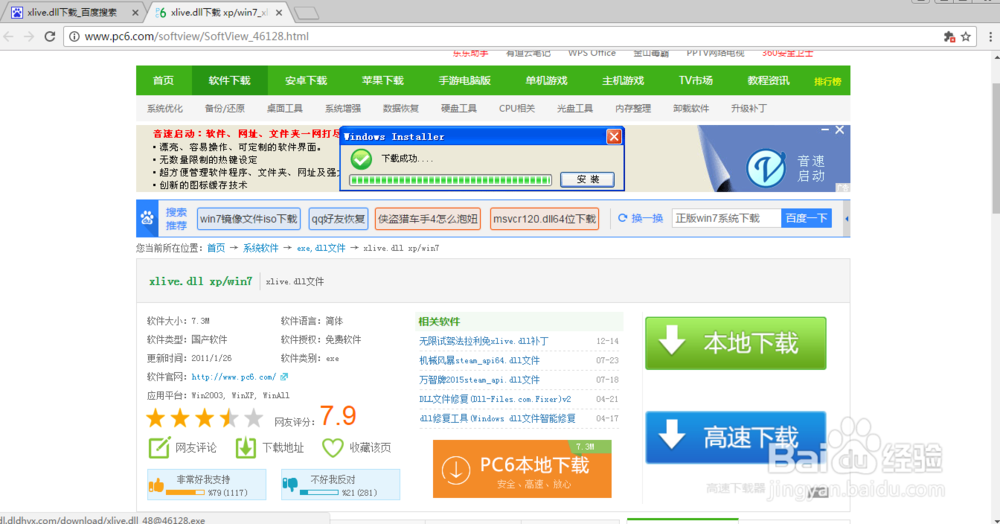This screenshot has width=1000, height=524.
Task: Click the msvcr120.dll64位下载 suggestion
Action: (545, 219)
